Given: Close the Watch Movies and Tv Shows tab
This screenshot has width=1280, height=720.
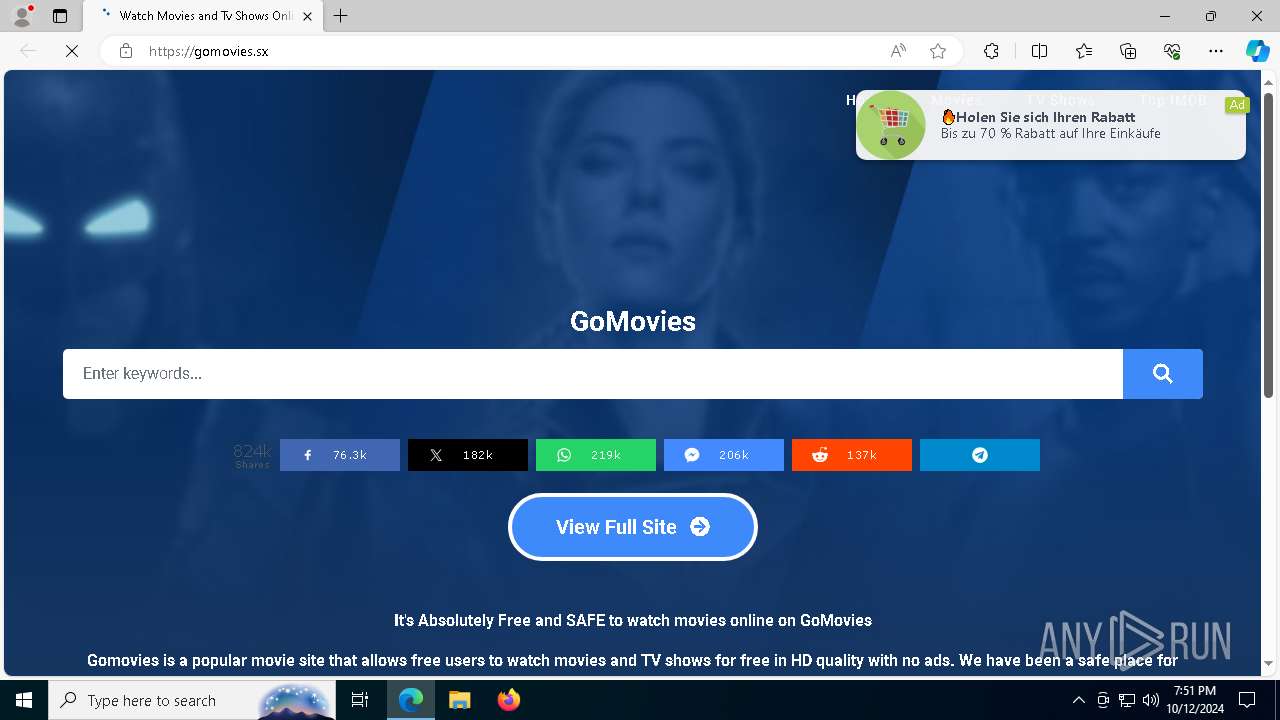Looking at the screenshot, I should click(307, 16).
